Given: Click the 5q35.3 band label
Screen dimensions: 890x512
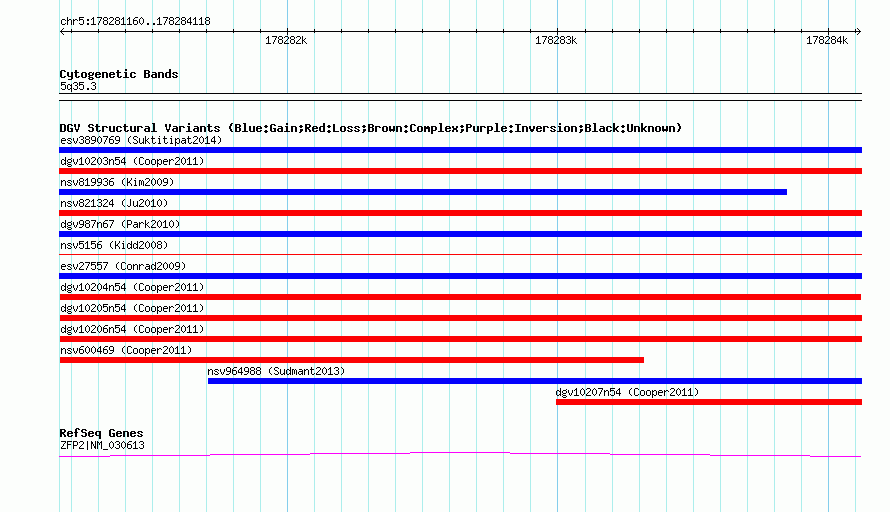Looking at the screenshot, I should [78, 86].
